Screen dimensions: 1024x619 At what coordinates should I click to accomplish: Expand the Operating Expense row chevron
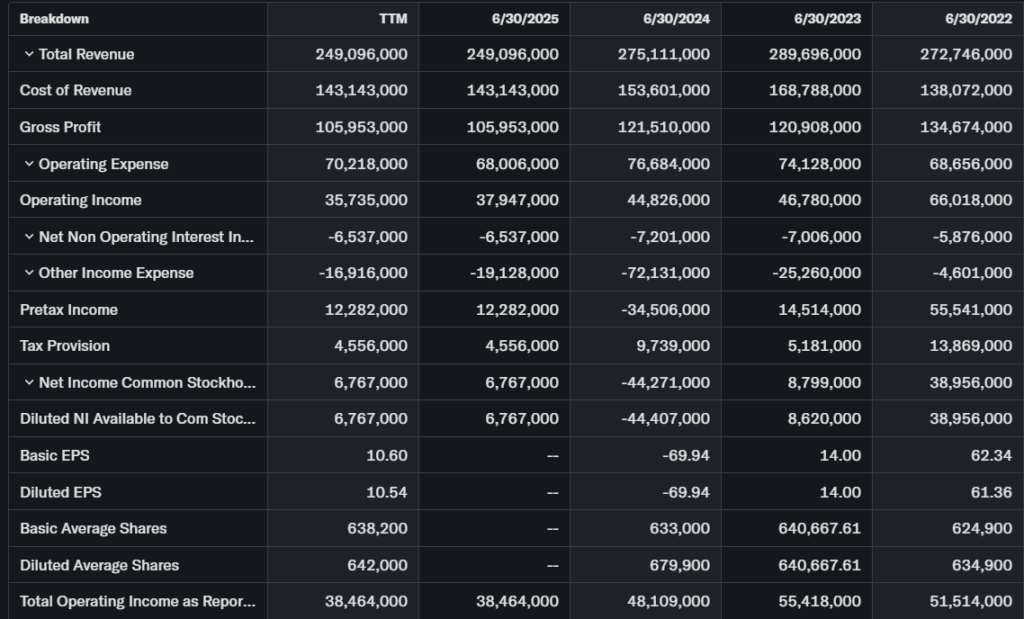click(29, 164)
